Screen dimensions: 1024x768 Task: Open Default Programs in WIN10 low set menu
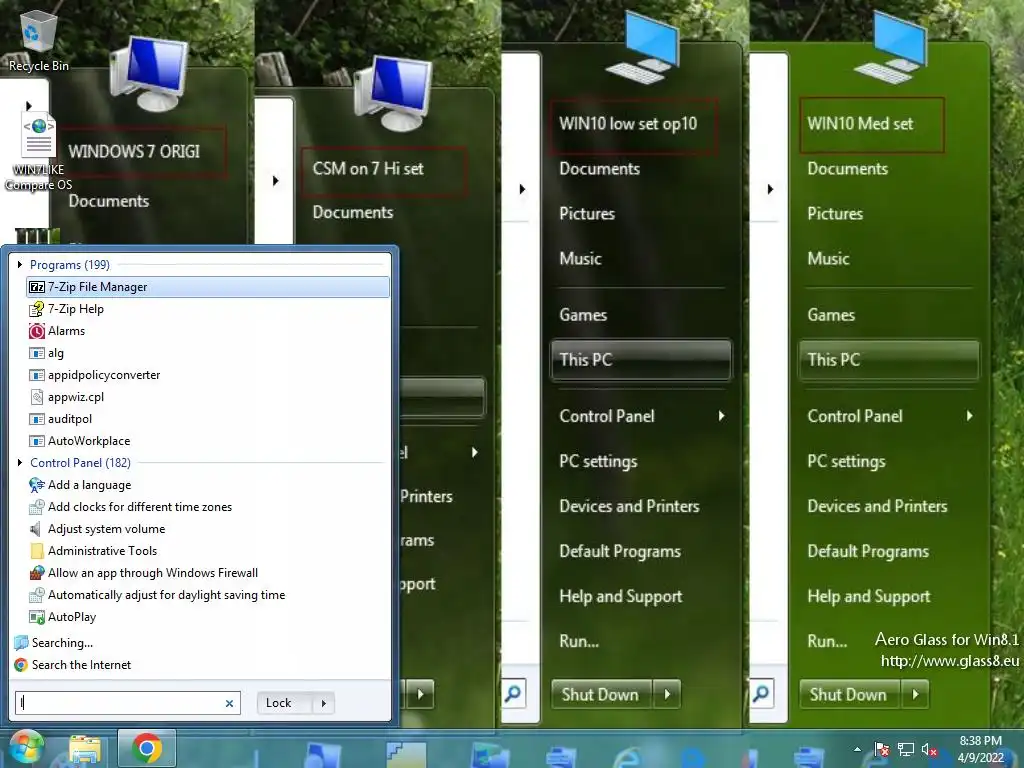click(620, 551)
